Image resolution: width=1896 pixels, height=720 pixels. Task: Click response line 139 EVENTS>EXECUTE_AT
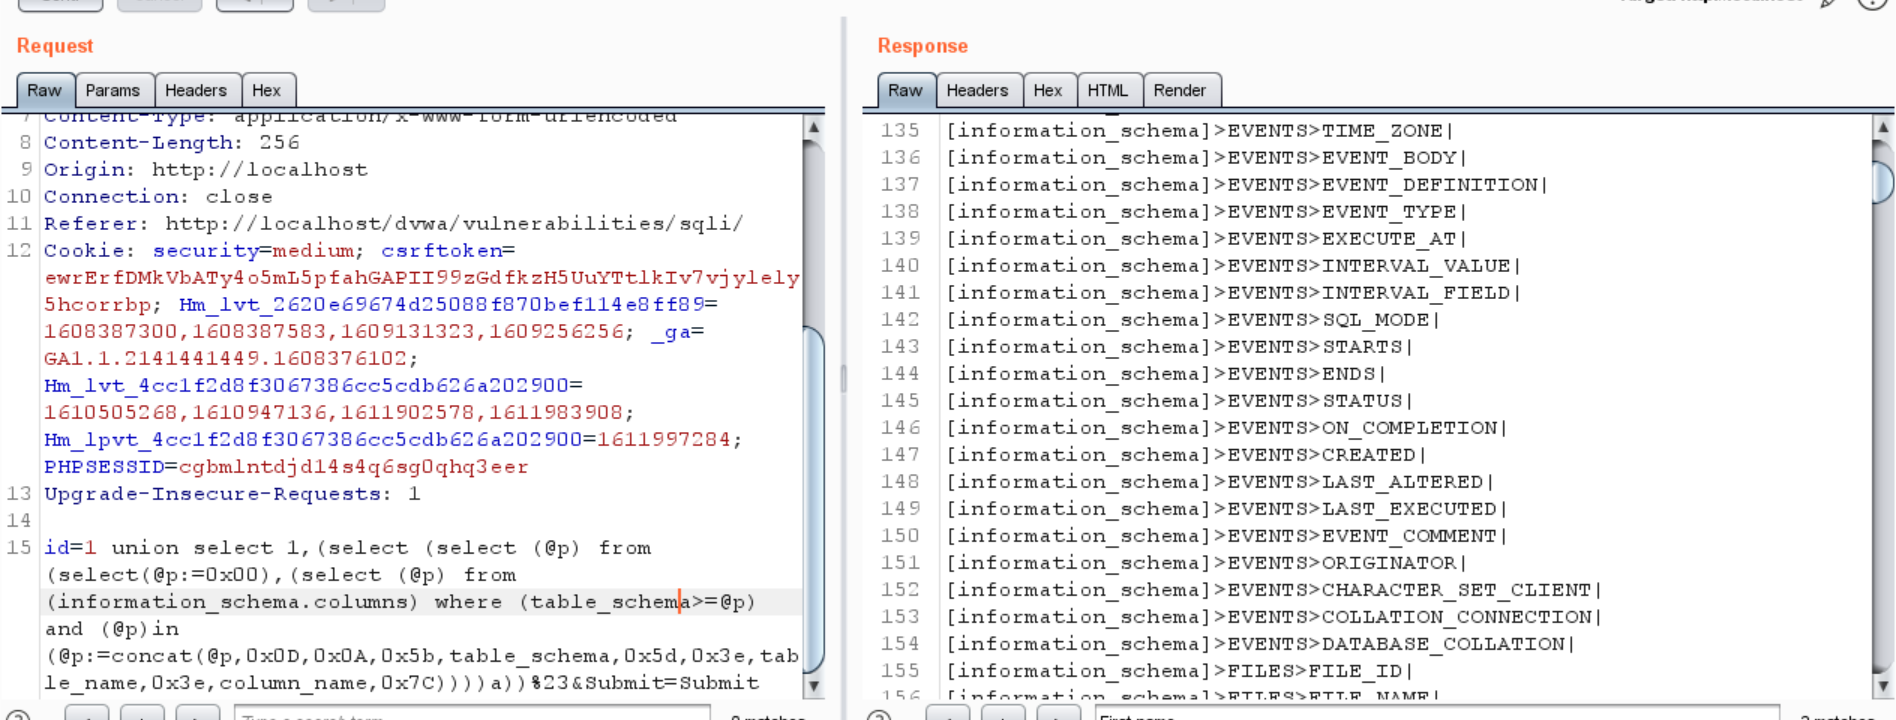1207,239
